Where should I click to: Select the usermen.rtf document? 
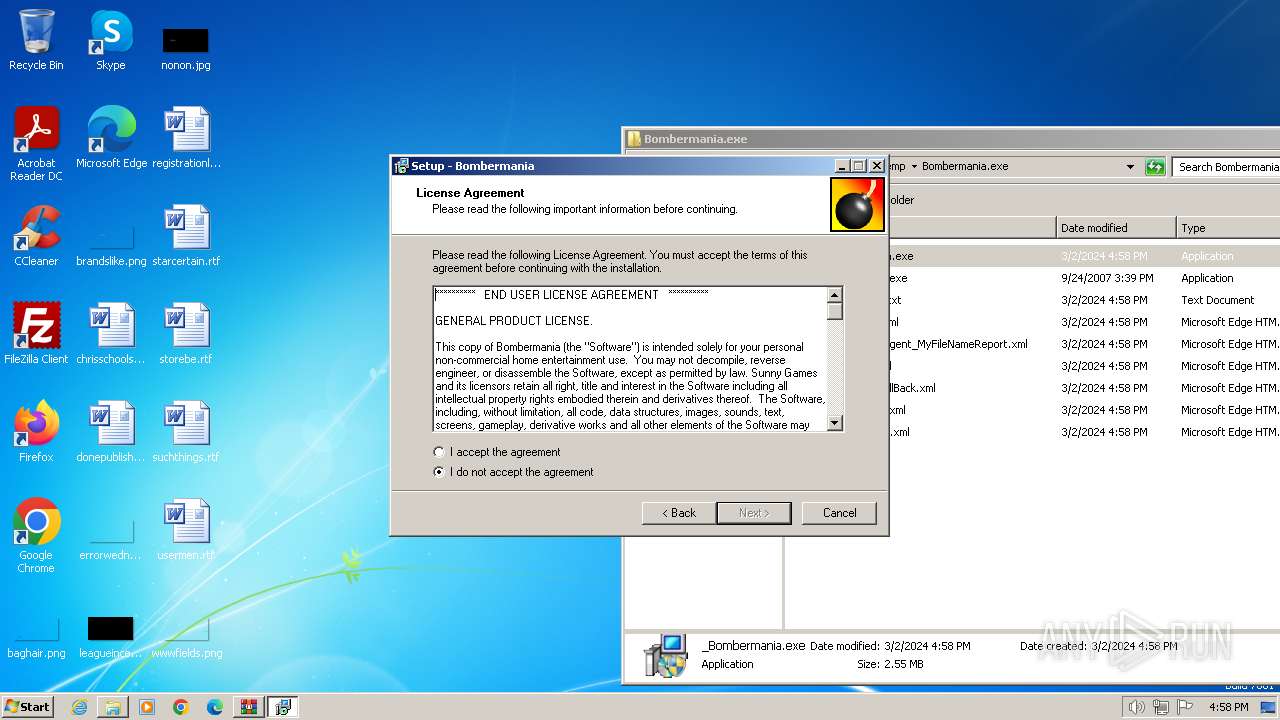click(186, 530)
